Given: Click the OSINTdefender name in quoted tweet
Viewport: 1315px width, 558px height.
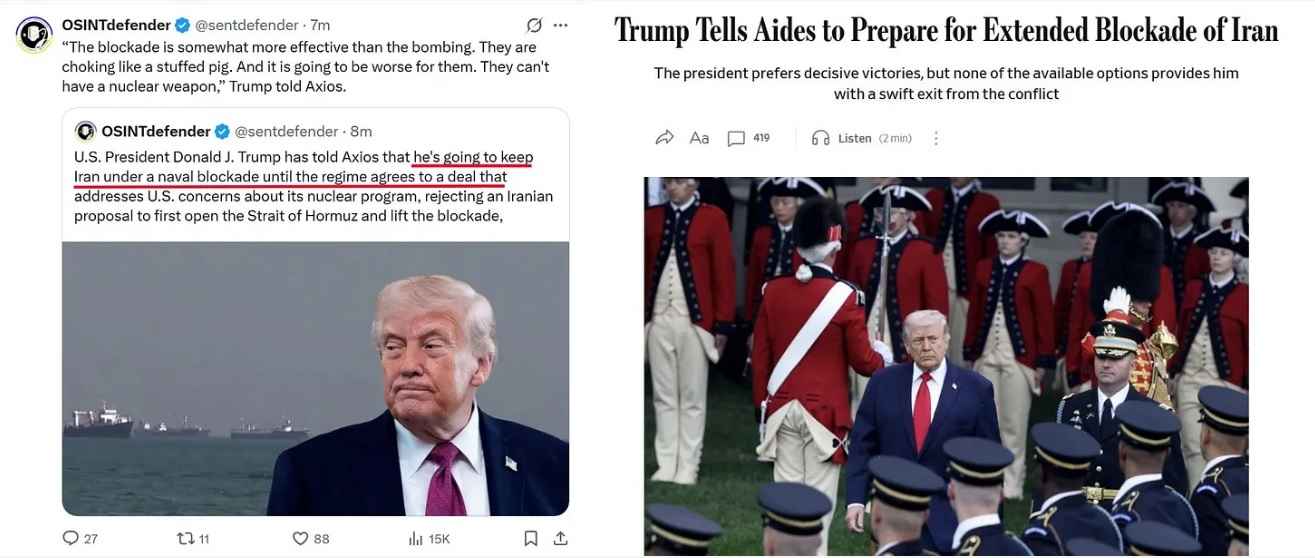Looking at the screenshot, I should [156, 131].
